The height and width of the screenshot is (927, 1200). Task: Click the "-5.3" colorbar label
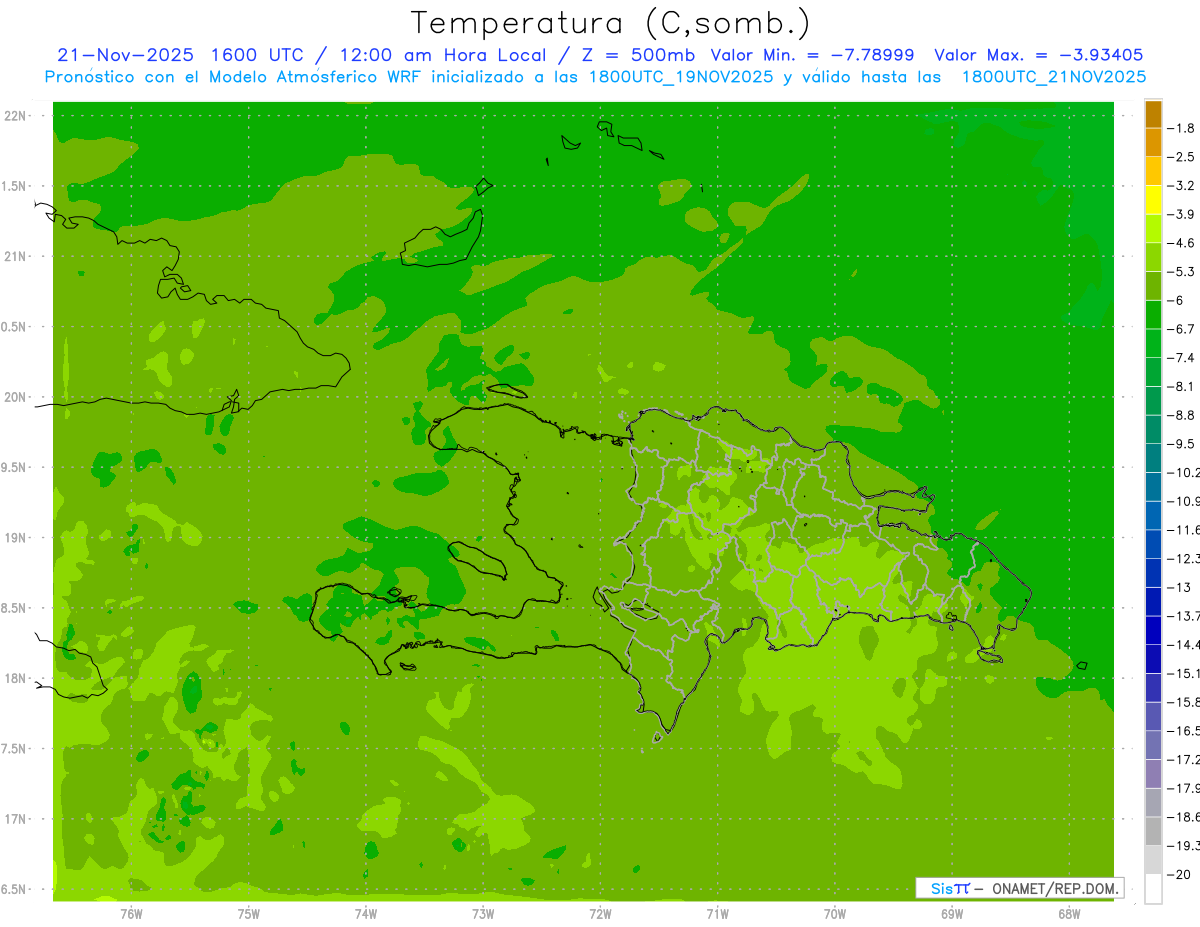[1182, 272]
